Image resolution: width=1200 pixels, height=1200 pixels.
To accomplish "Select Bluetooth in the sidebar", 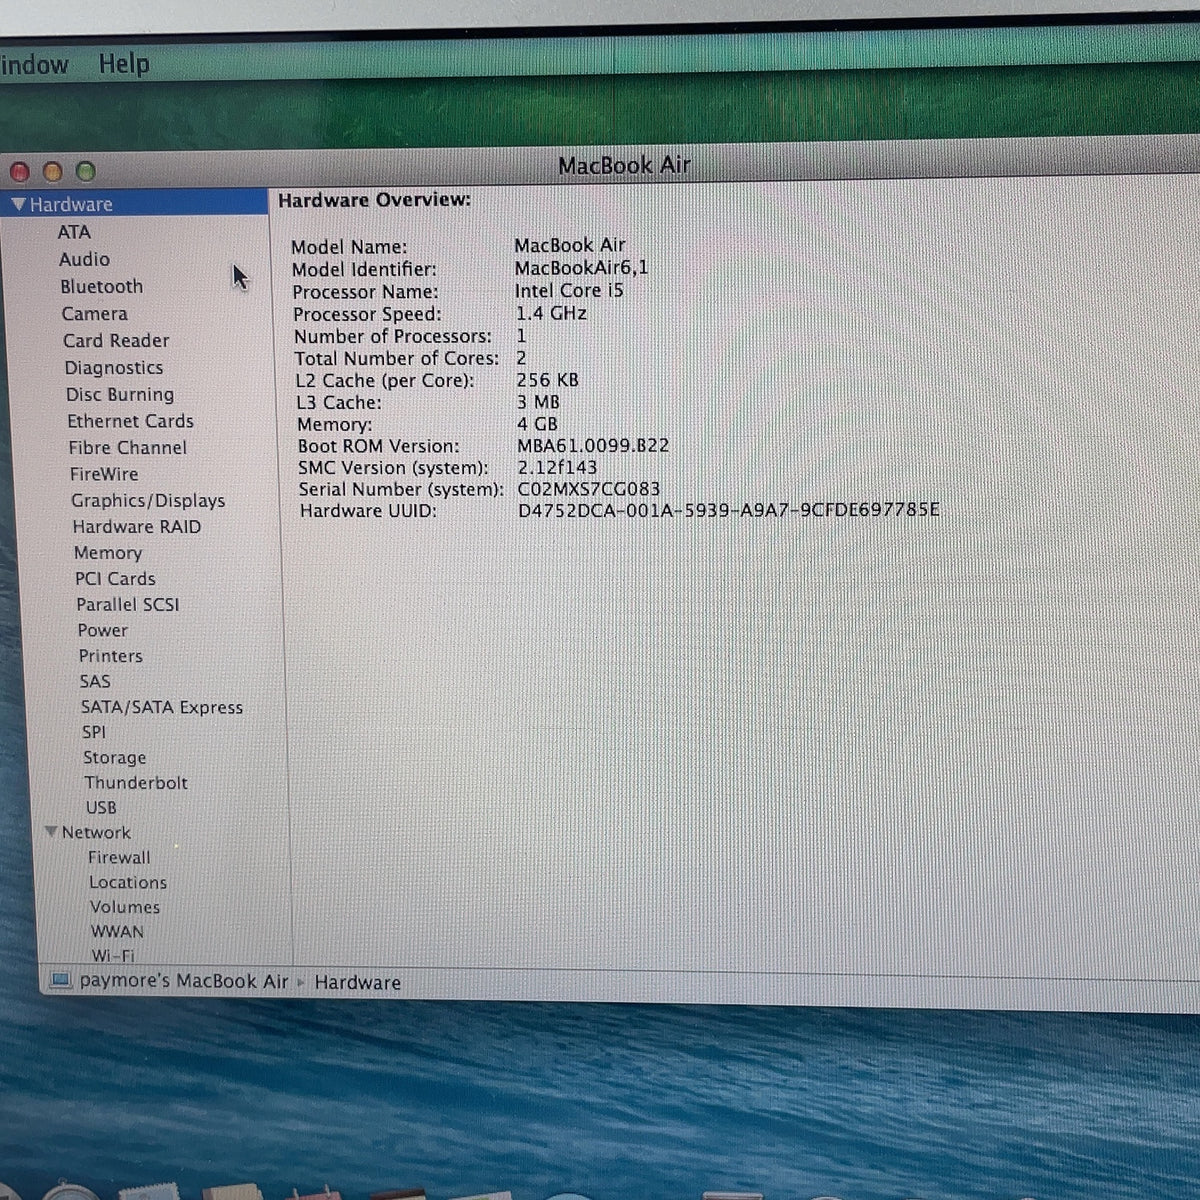I will (x=101, y=286).
